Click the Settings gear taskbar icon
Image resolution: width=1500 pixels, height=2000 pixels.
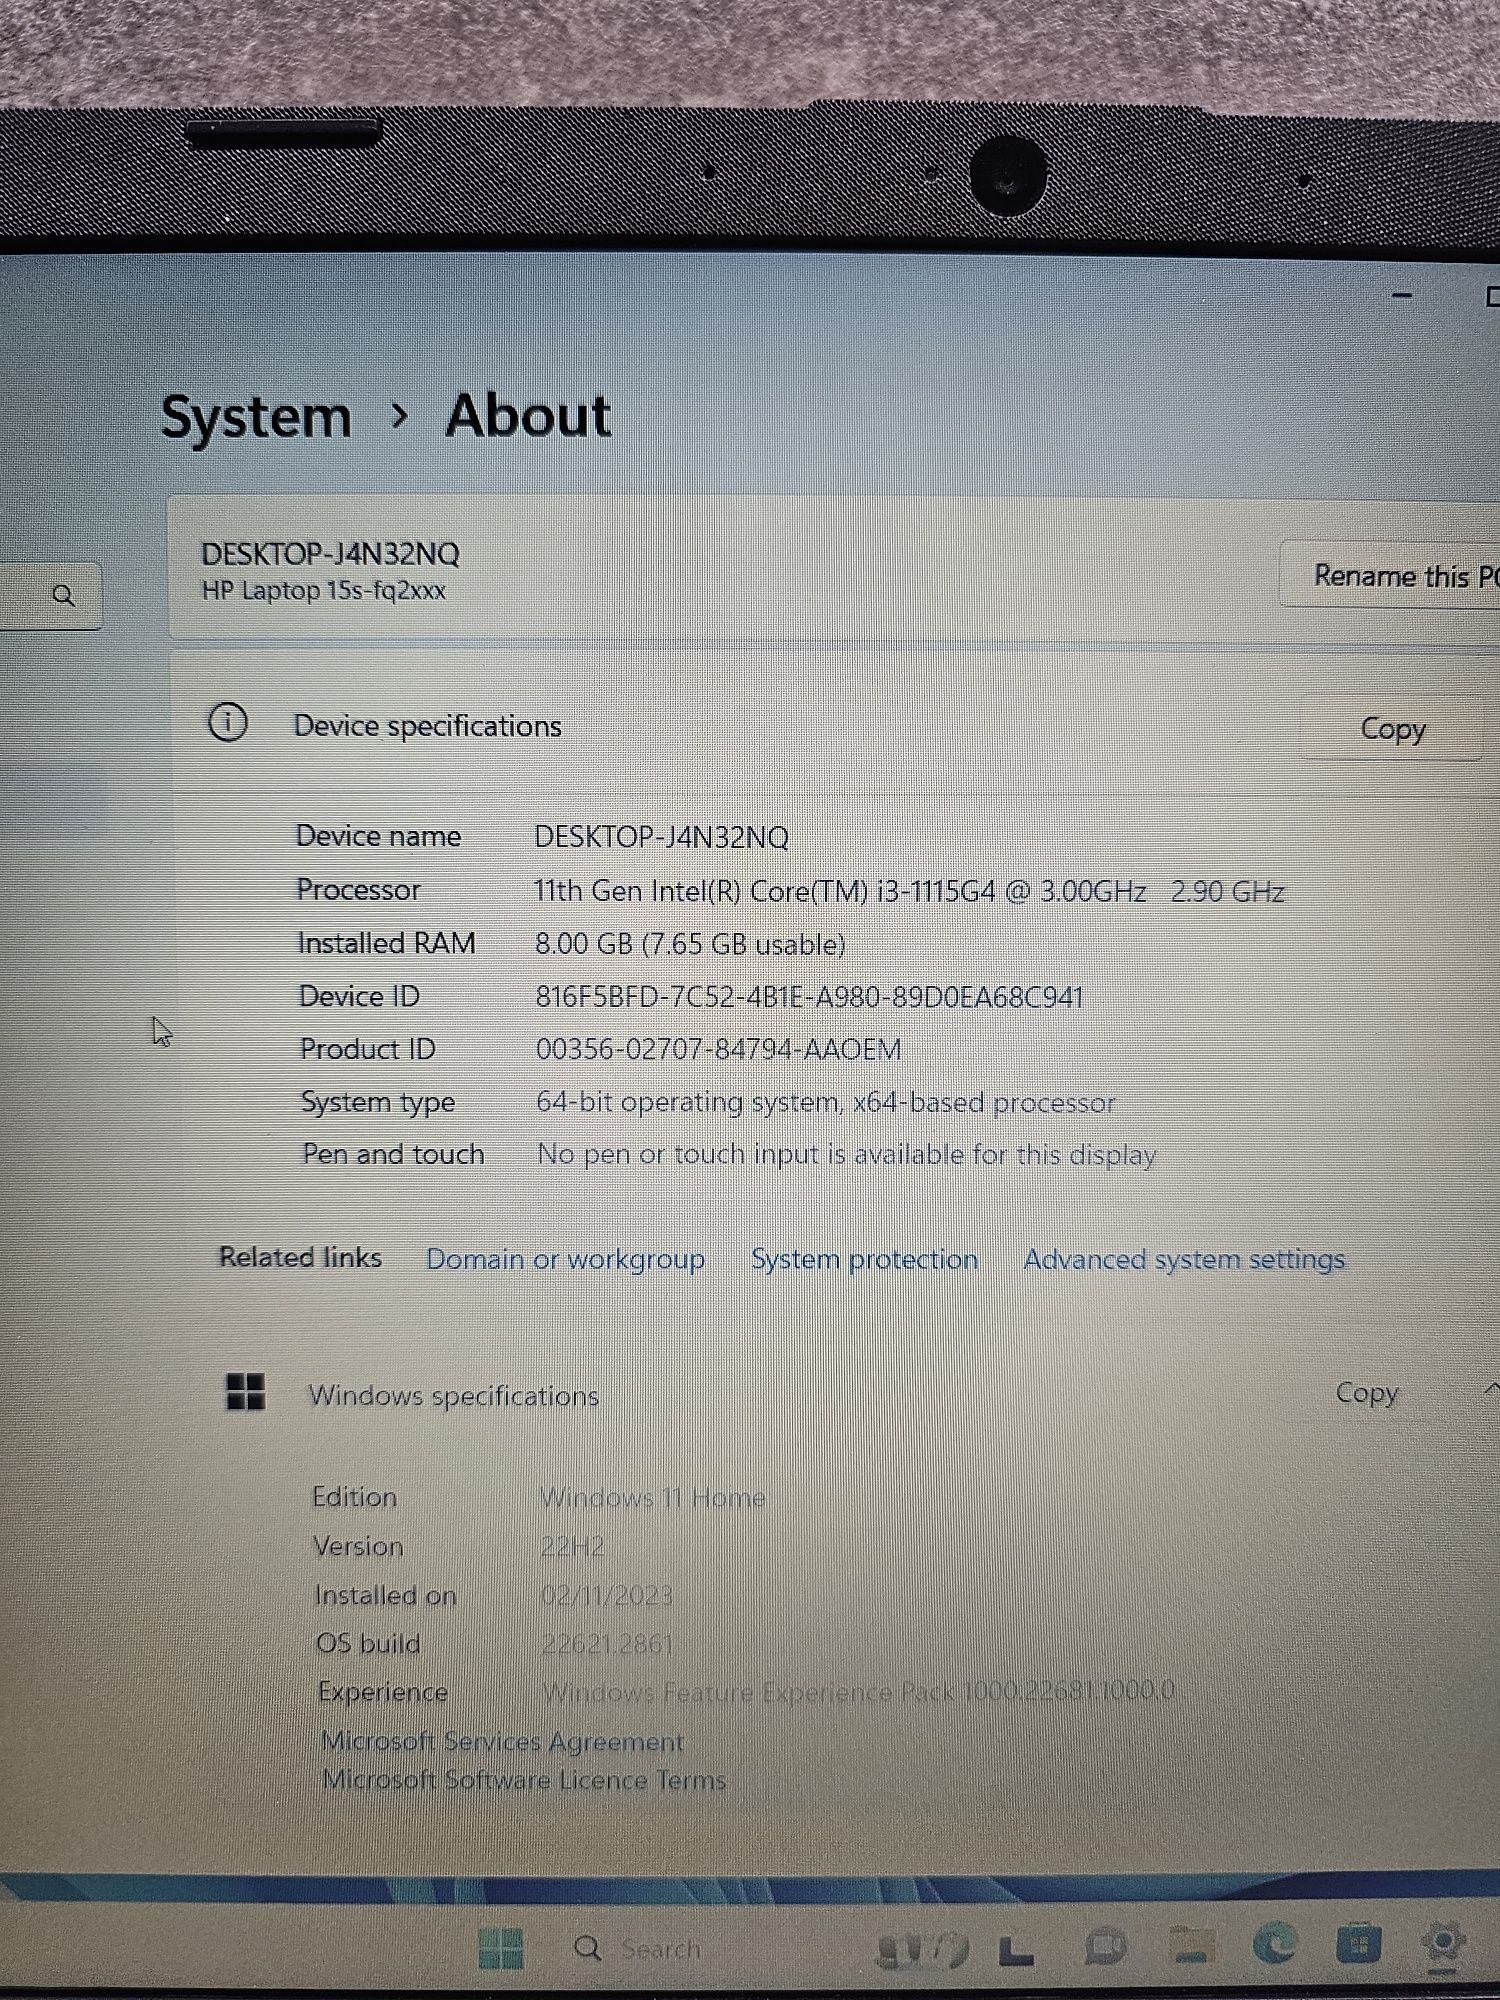(x=1443, y=1942)
